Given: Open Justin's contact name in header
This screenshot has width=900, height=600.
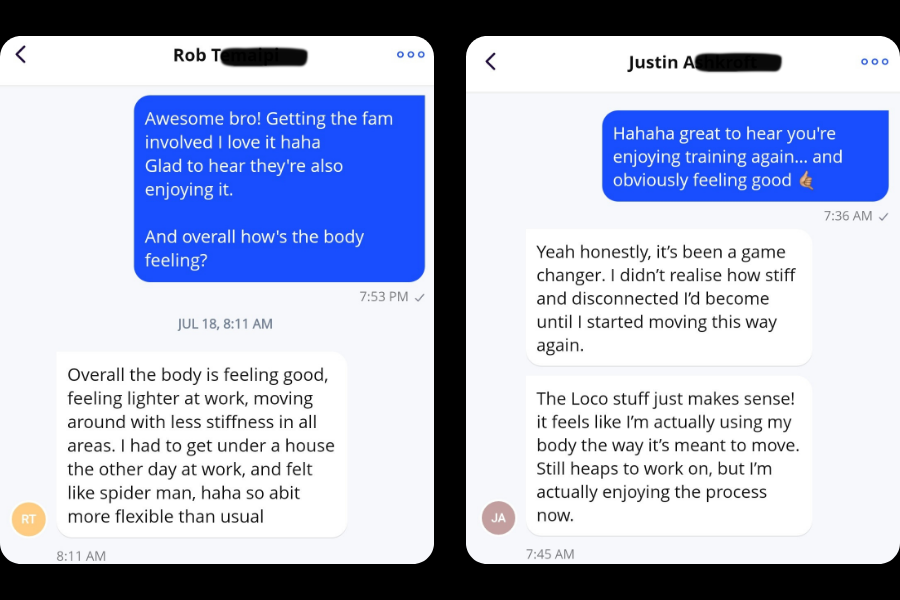Looking at the screenshot, I should 703,62.
